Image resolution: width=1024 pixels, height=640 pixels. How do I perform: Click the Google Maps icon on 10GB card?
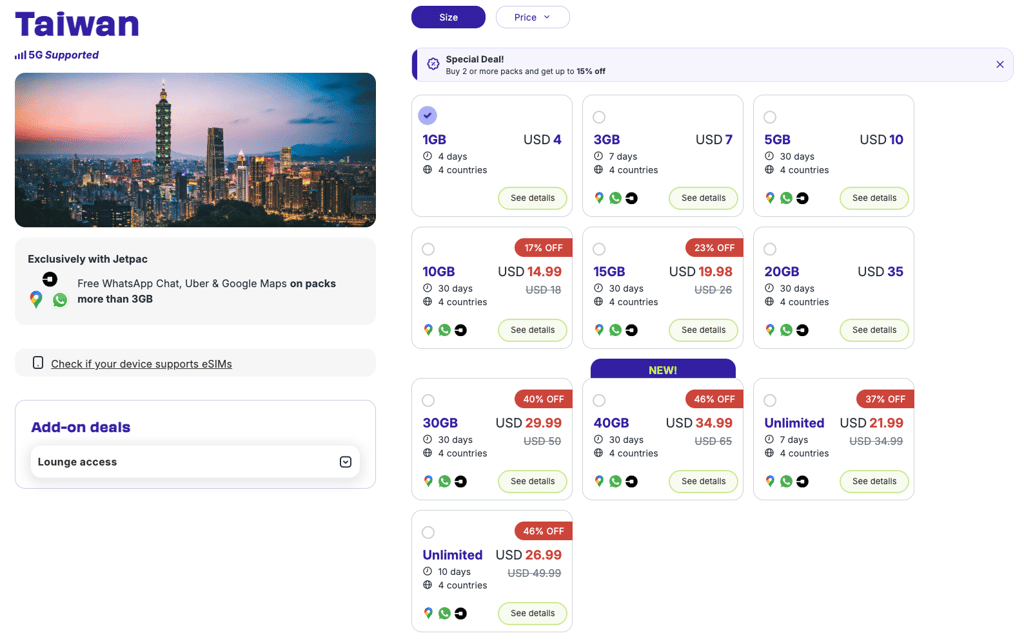pyautogui.click(x=428, y=330)
